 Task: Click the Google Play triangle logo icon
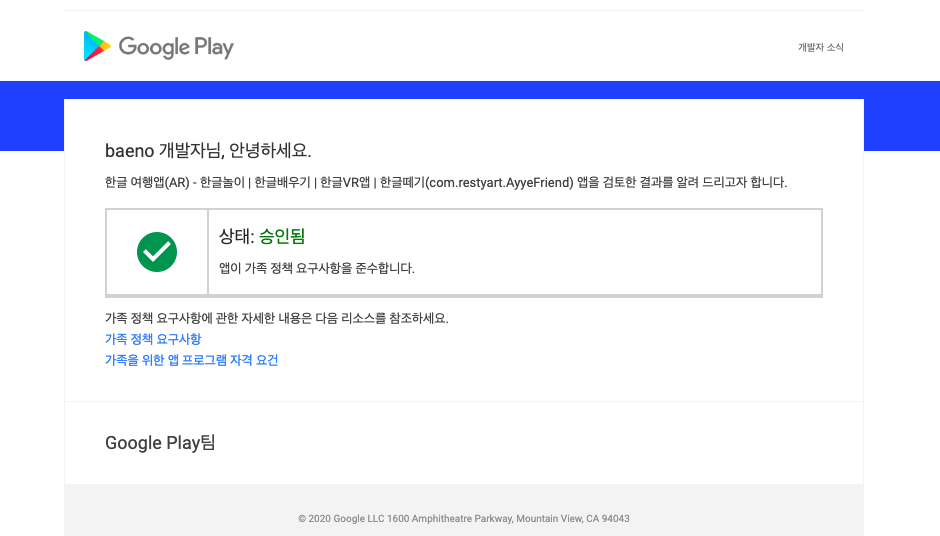click(x=97, y=46)
